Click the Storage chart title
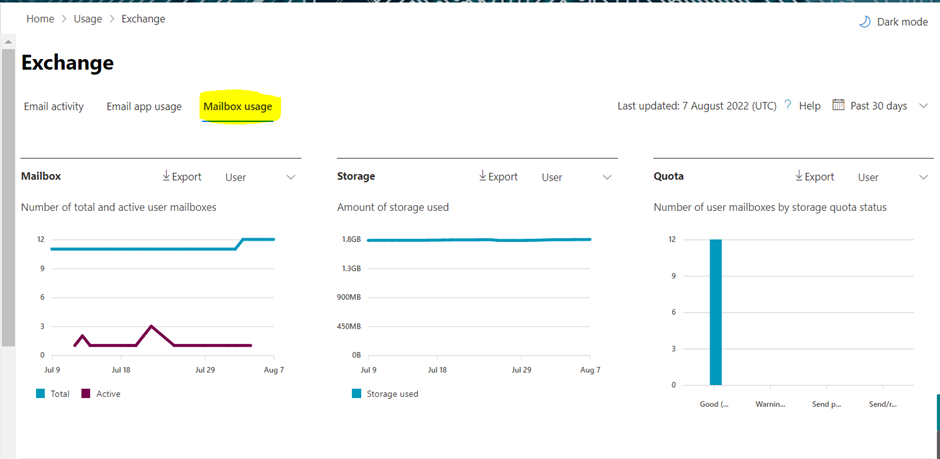 click(x=356, y=177)
